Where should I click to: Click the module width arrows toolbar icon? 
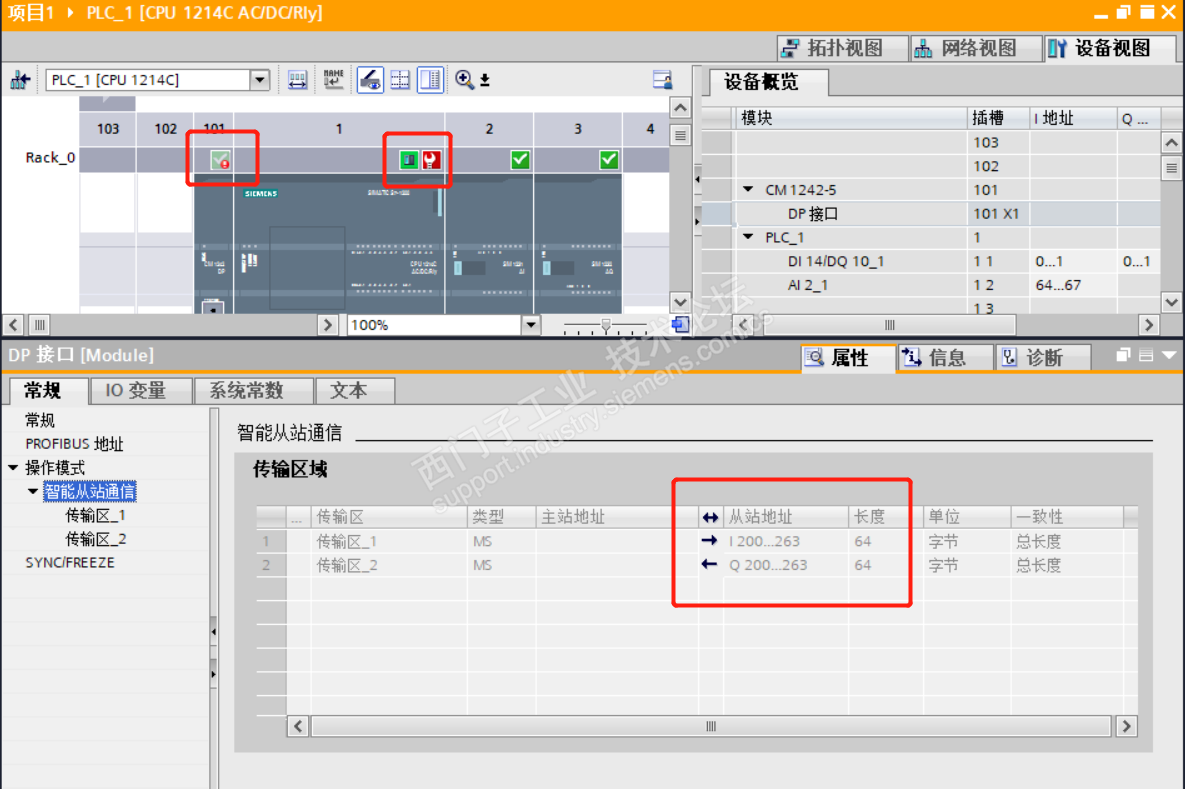click(x=297, y=79)
